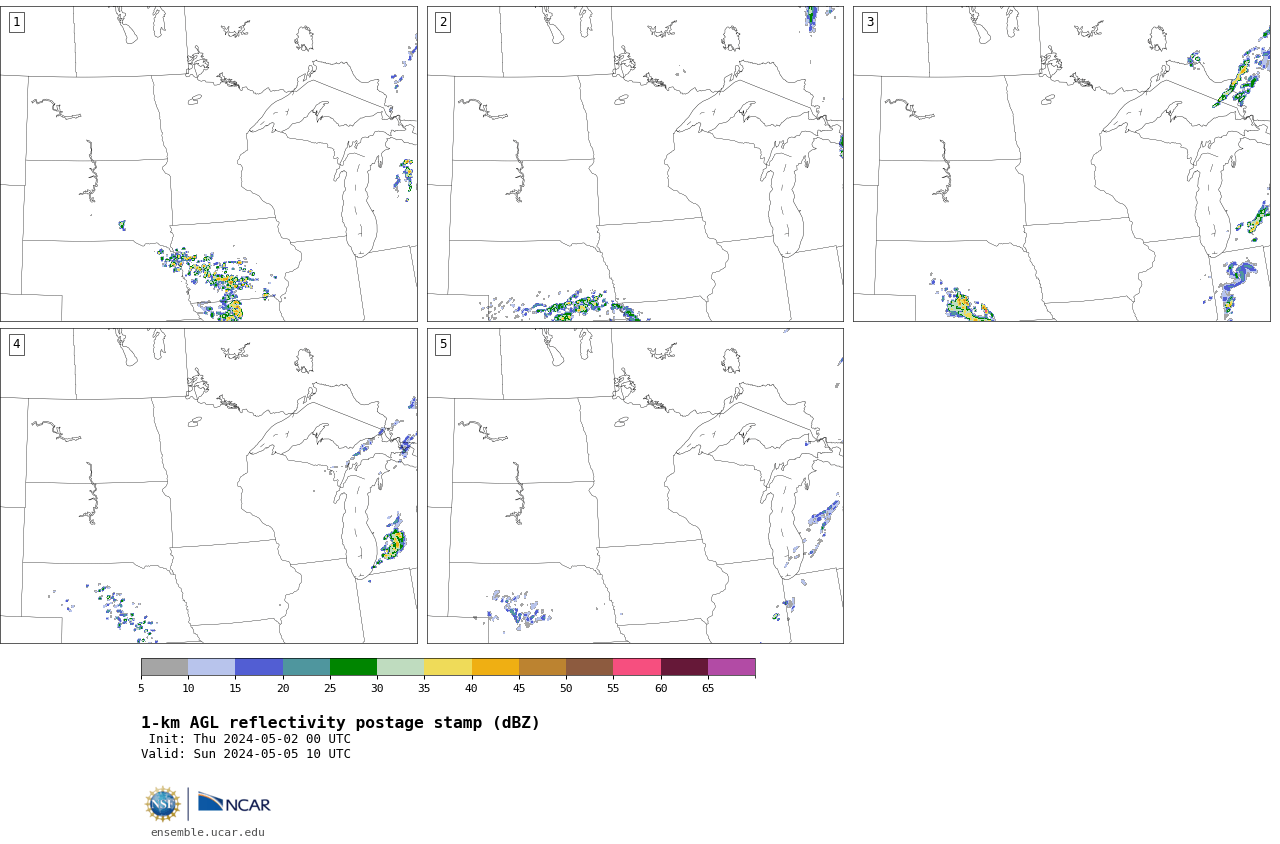Click the colorbar tick label 5
The image size is (1280, 844).
[141, 688]
